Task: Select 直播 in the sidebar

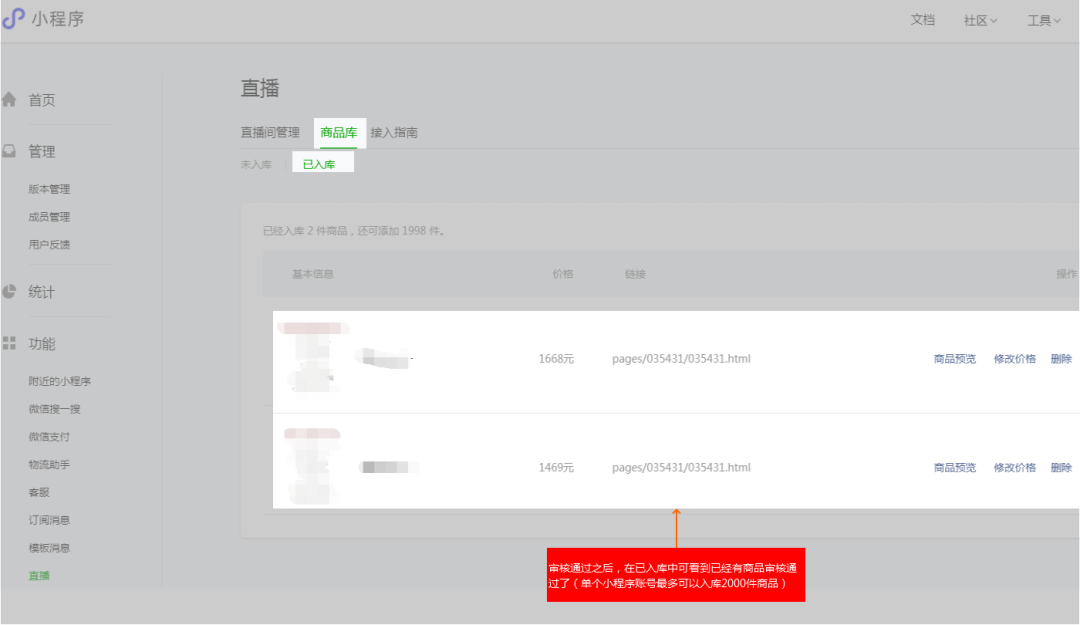Action: point(38,576)
